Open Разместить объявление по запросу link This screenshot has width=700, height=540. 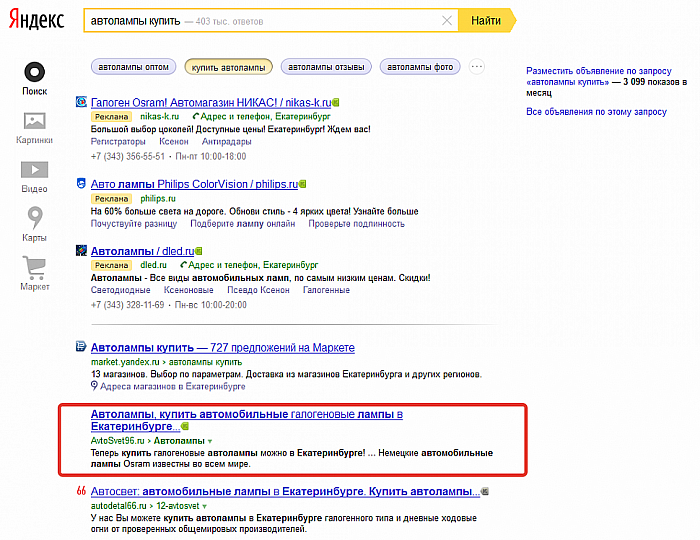click(599, 76)
